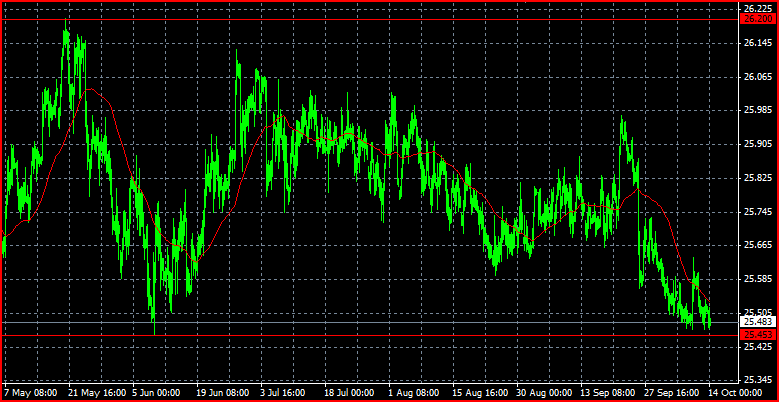Click the 26.065 price axis label
The image size is (779, 402).
758,77
